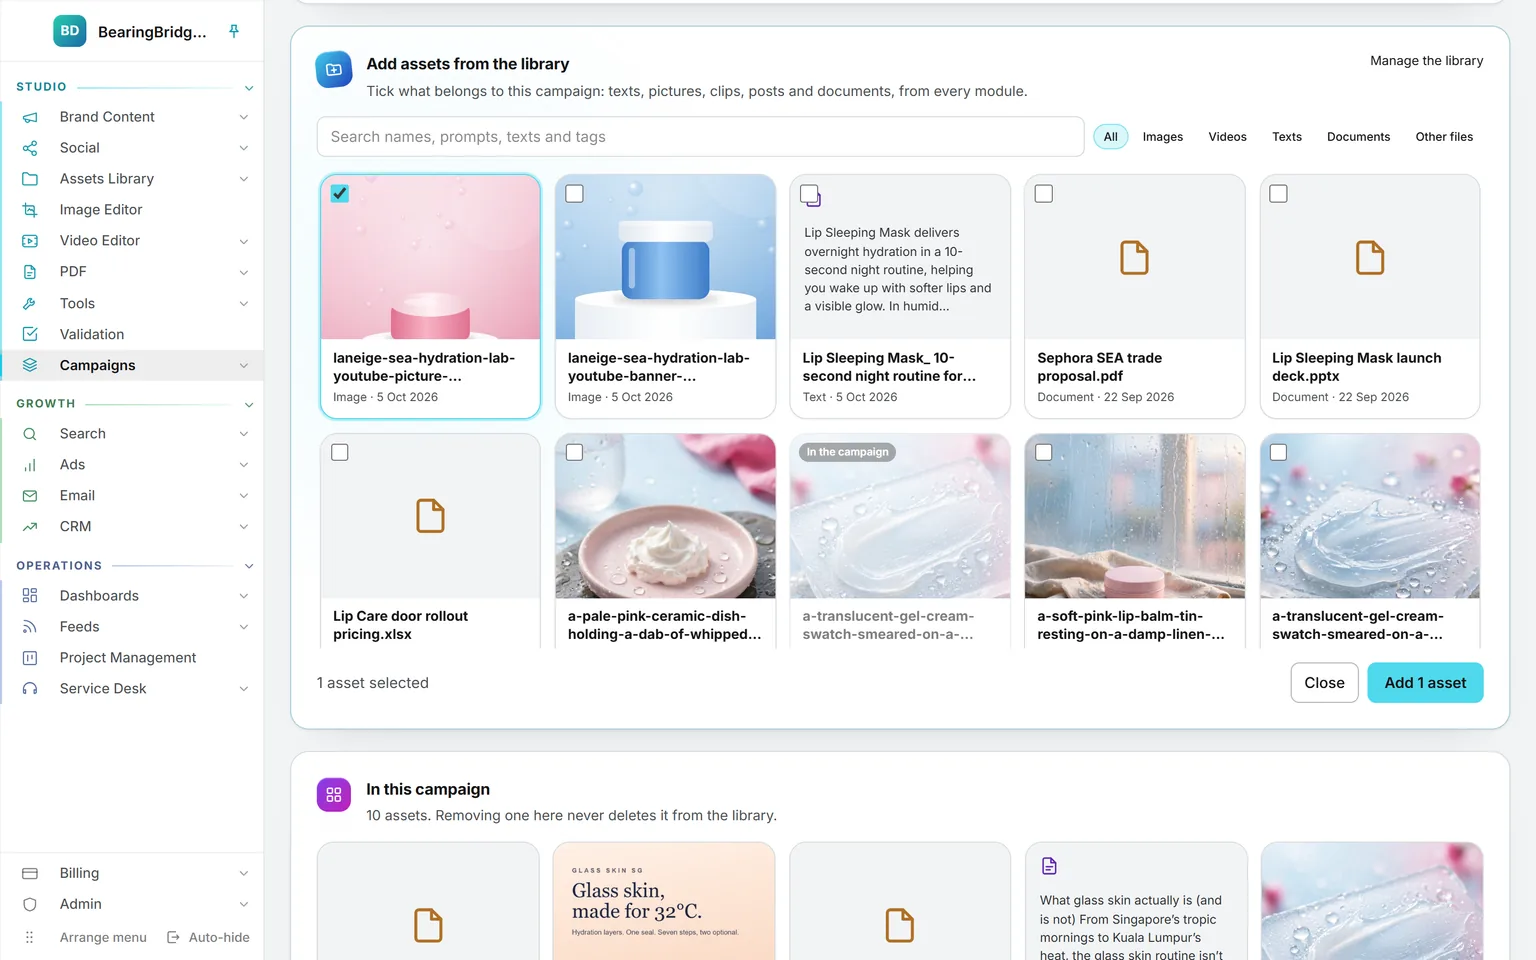Expand the Brand Content submenu chevron
The width and height of the screenshot is (1536, 960).
pyautogui.click(x=244, y=117)
